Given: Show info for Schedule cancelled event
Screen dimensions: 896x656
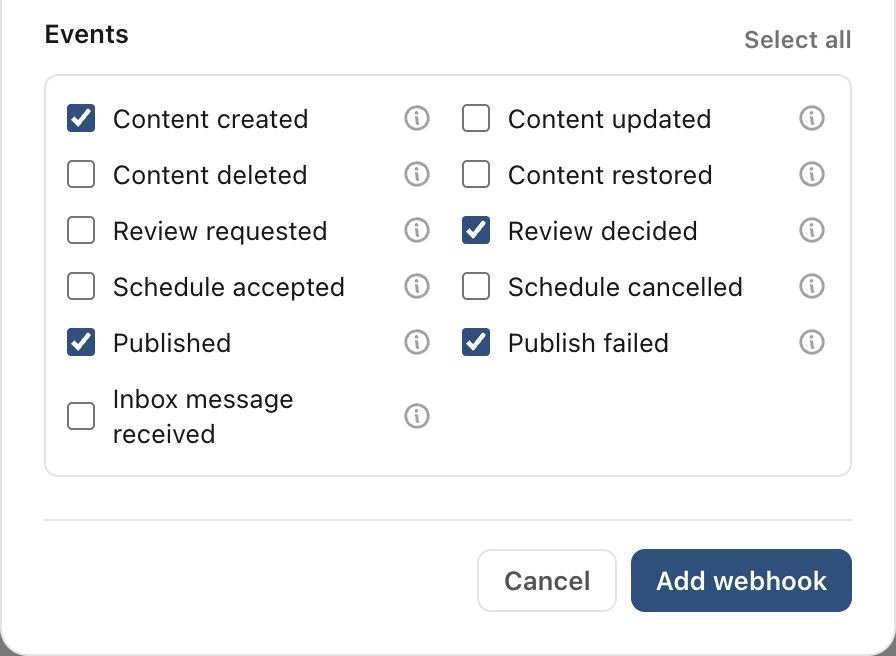Looking at the screenshot, I should point(811,286).
